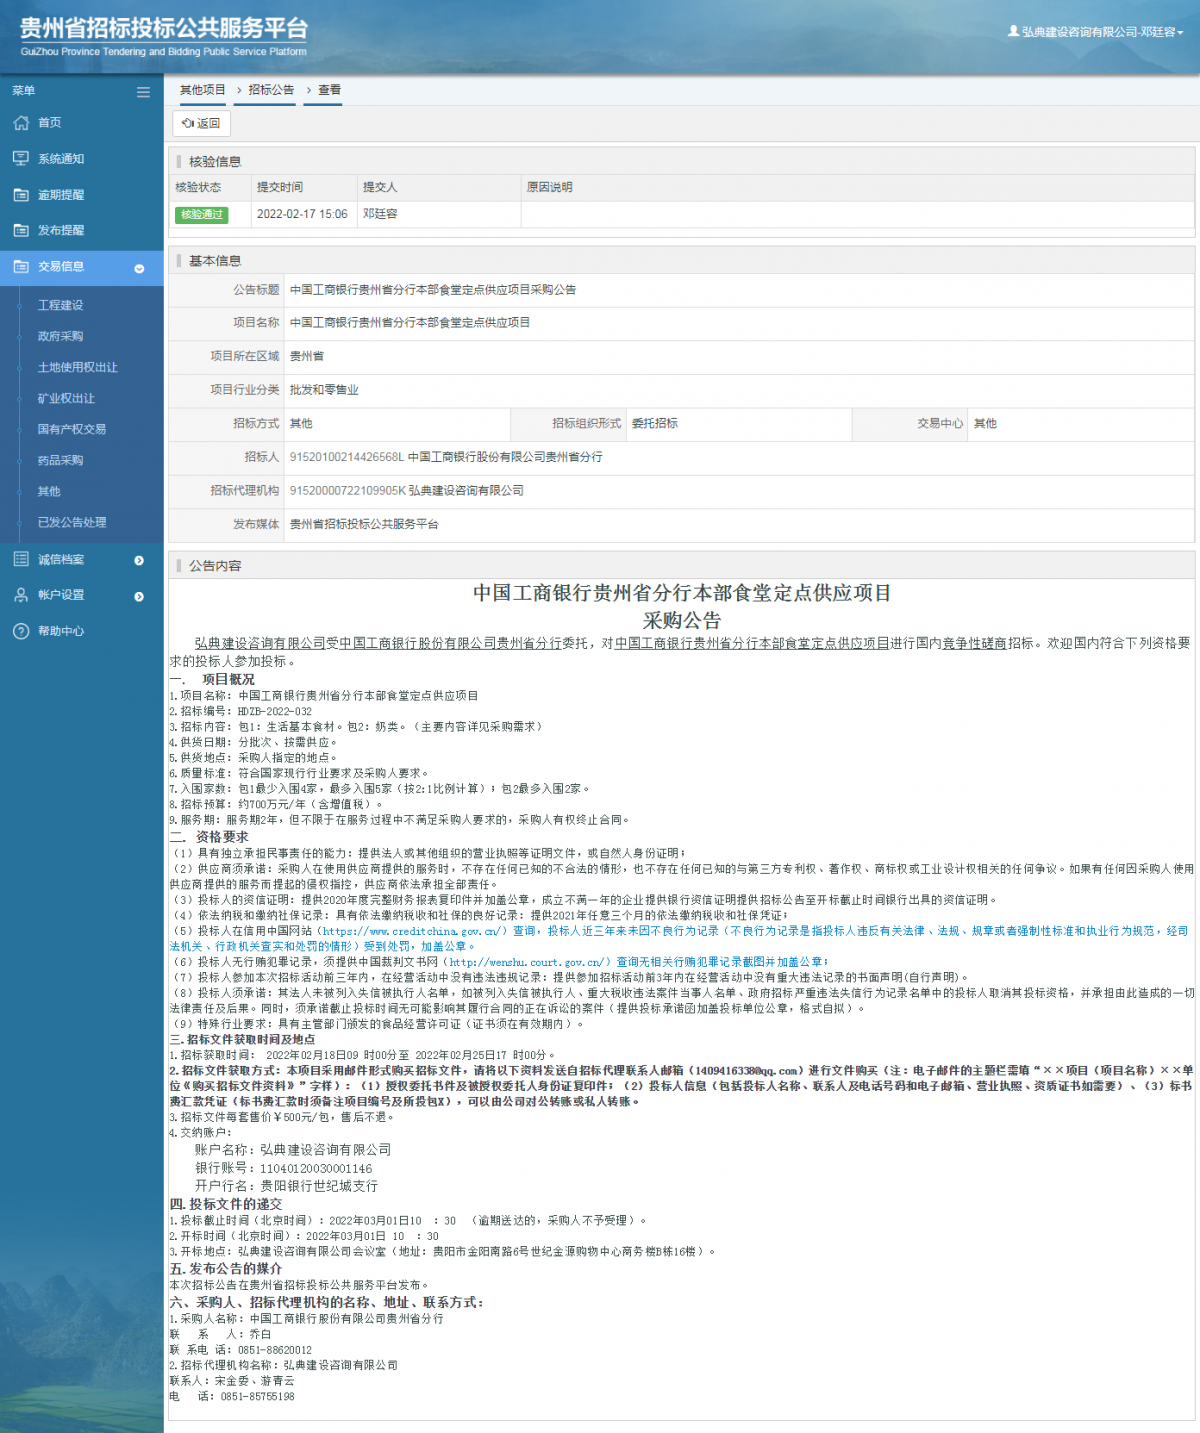
Task: Select the 逾期提醒 sidebar icon
Action: point(22,194)
